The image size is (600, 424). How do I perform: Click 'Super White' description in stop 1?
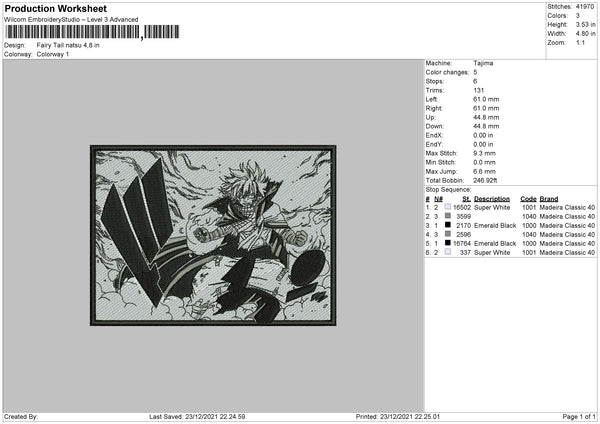point(492,207)
